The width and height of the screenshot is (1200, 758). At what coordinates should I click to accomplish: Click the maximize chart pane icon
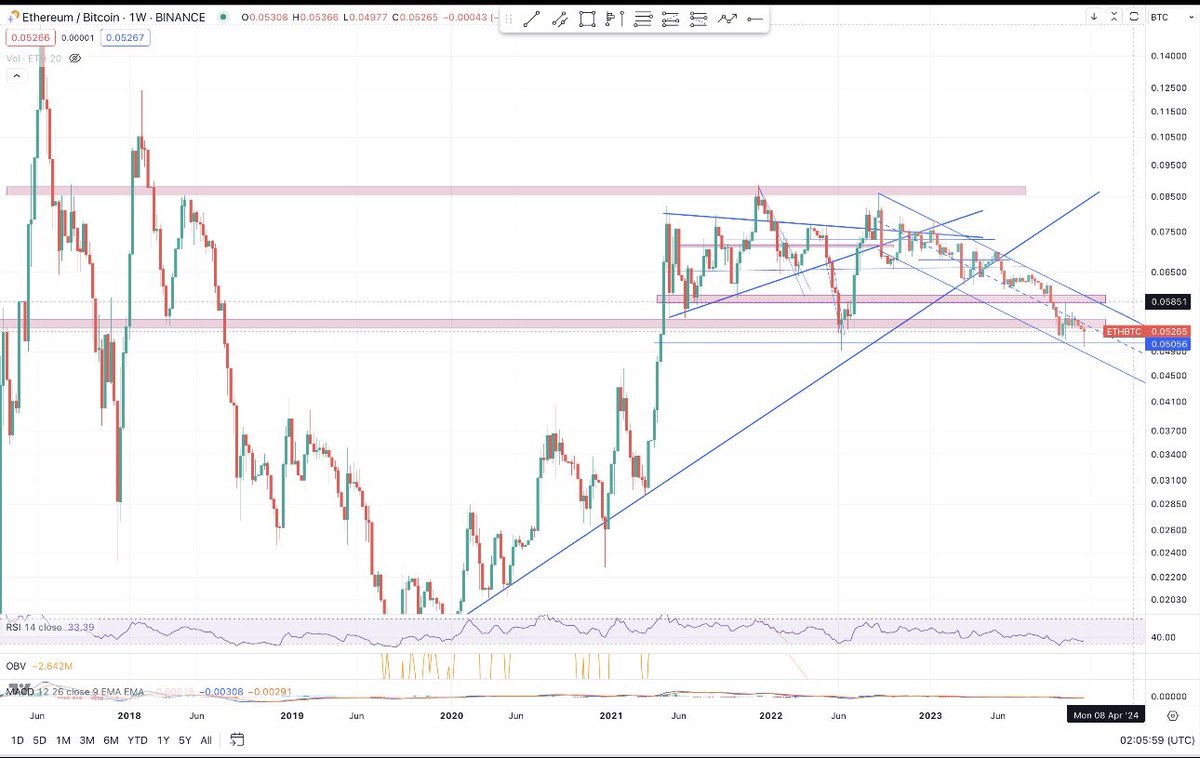1134,17
